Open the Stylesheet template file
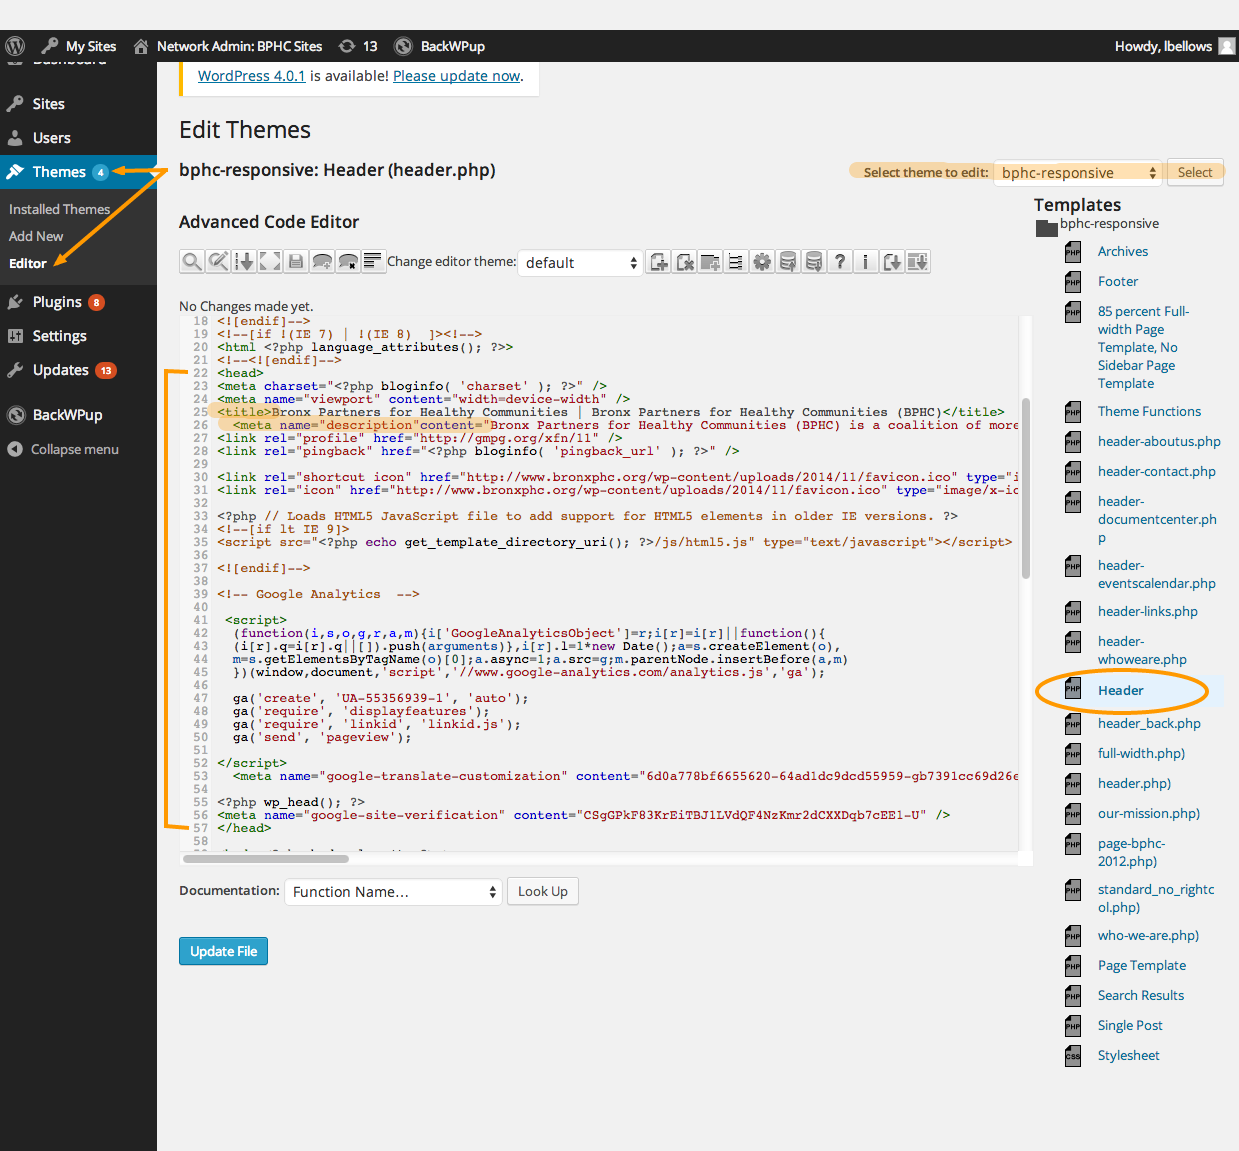1239x1151 pixels. click(1128, 1055)
